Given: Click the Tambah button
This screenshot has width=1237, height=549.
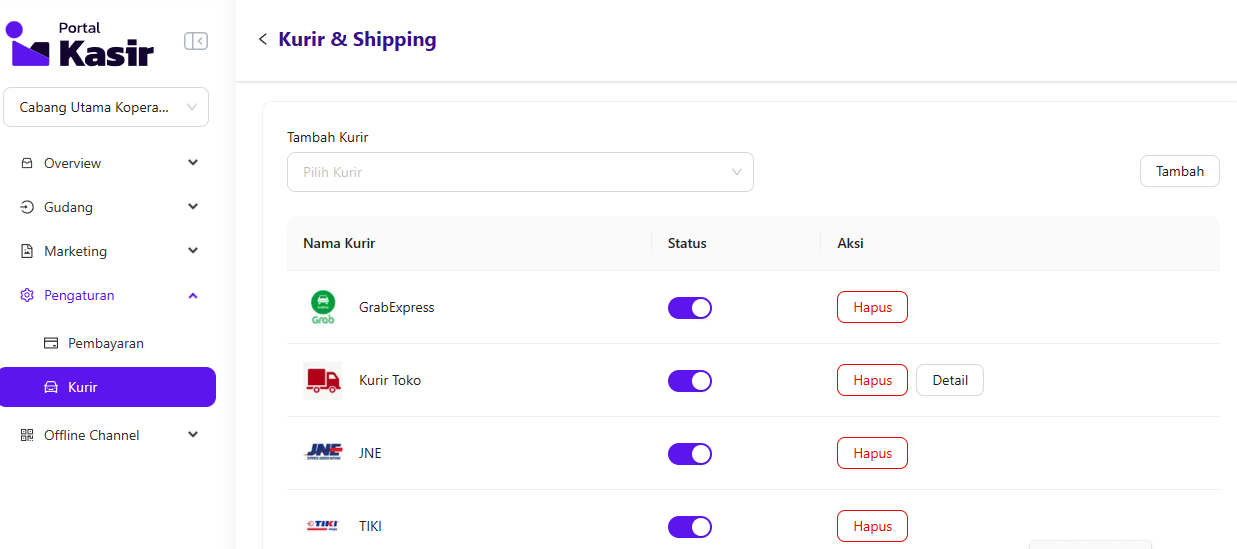Looking at the screenshot, I should coord(1179,171).
